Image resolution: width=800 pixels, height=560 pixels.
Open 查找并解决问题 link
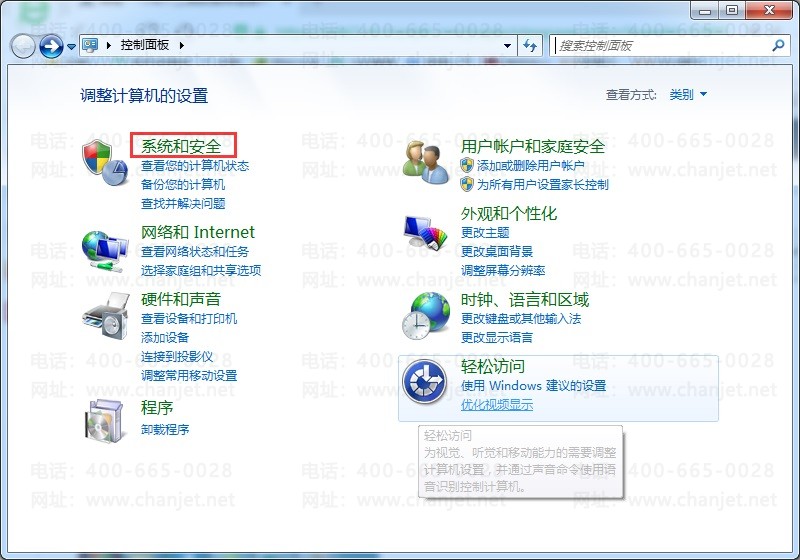point(183,203)
